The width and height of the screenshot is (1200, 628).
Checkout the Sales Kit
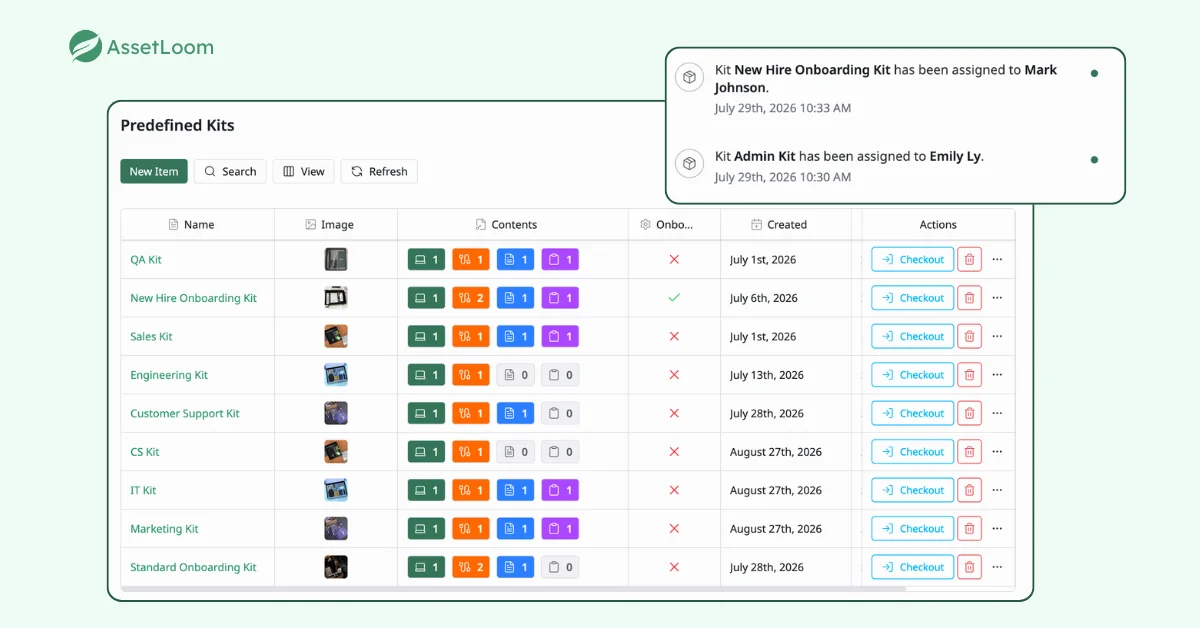pyautogui.click(x=912, y=337)
